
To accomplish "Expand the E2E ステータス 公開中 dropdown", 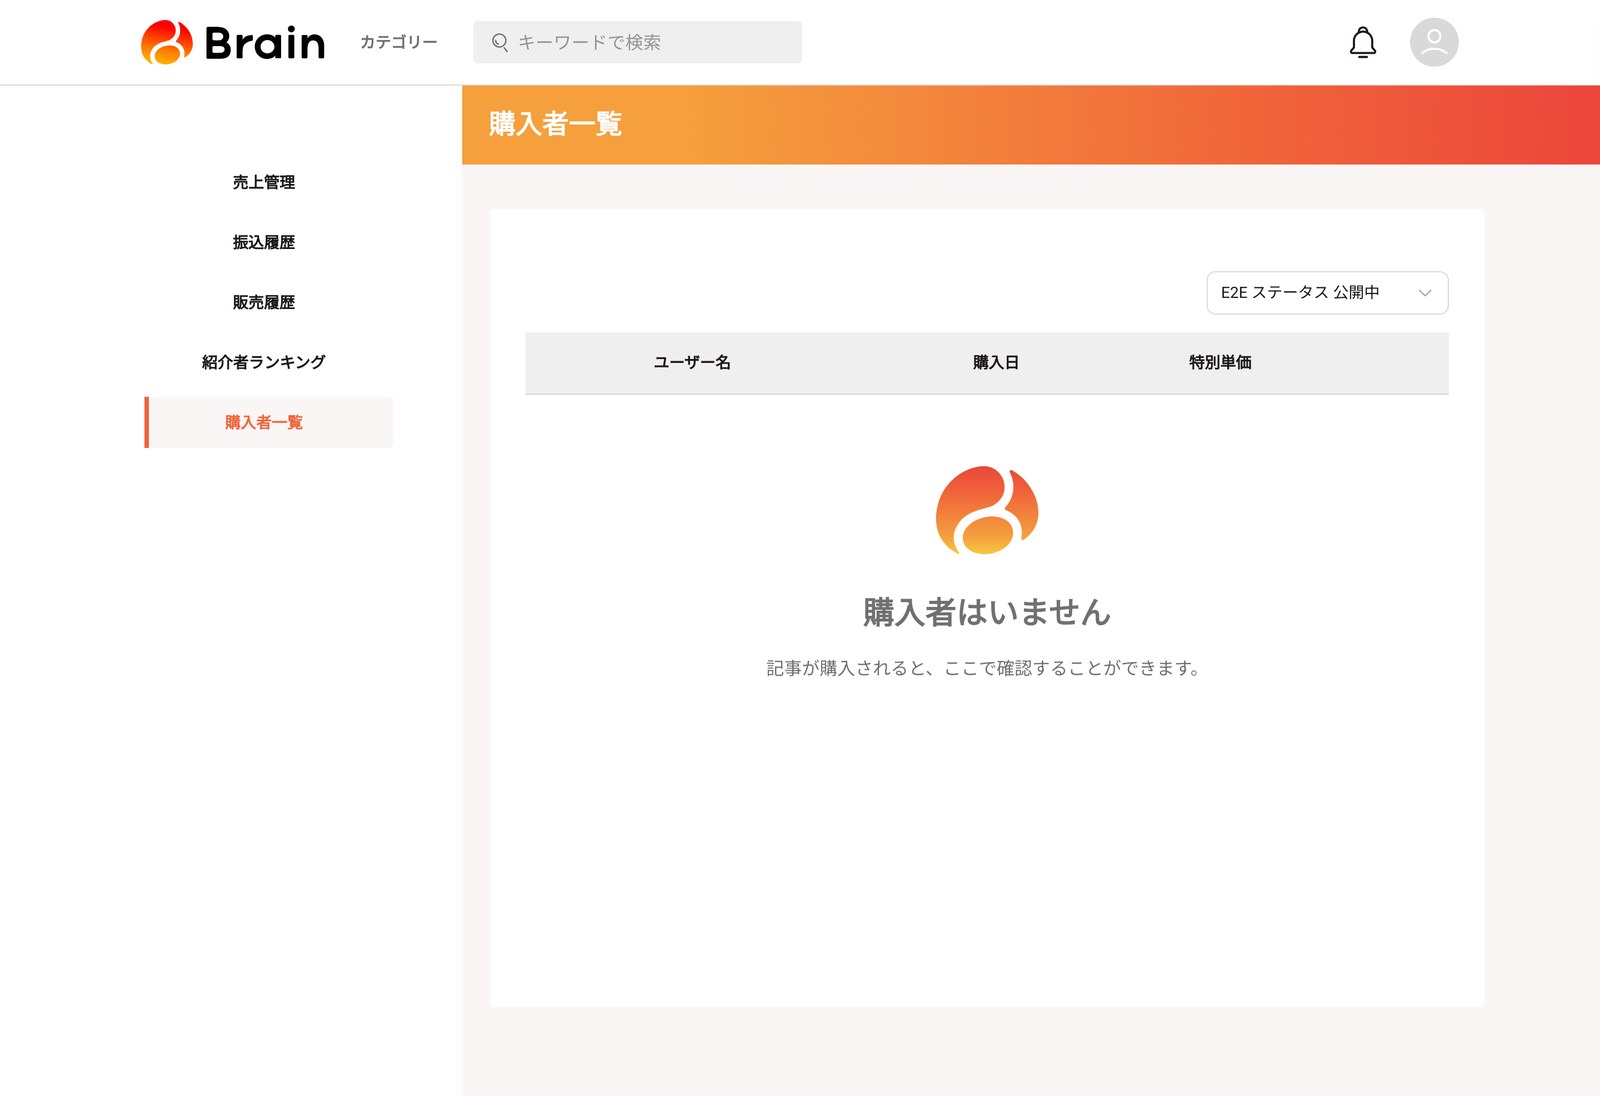I will point(1327,292).
